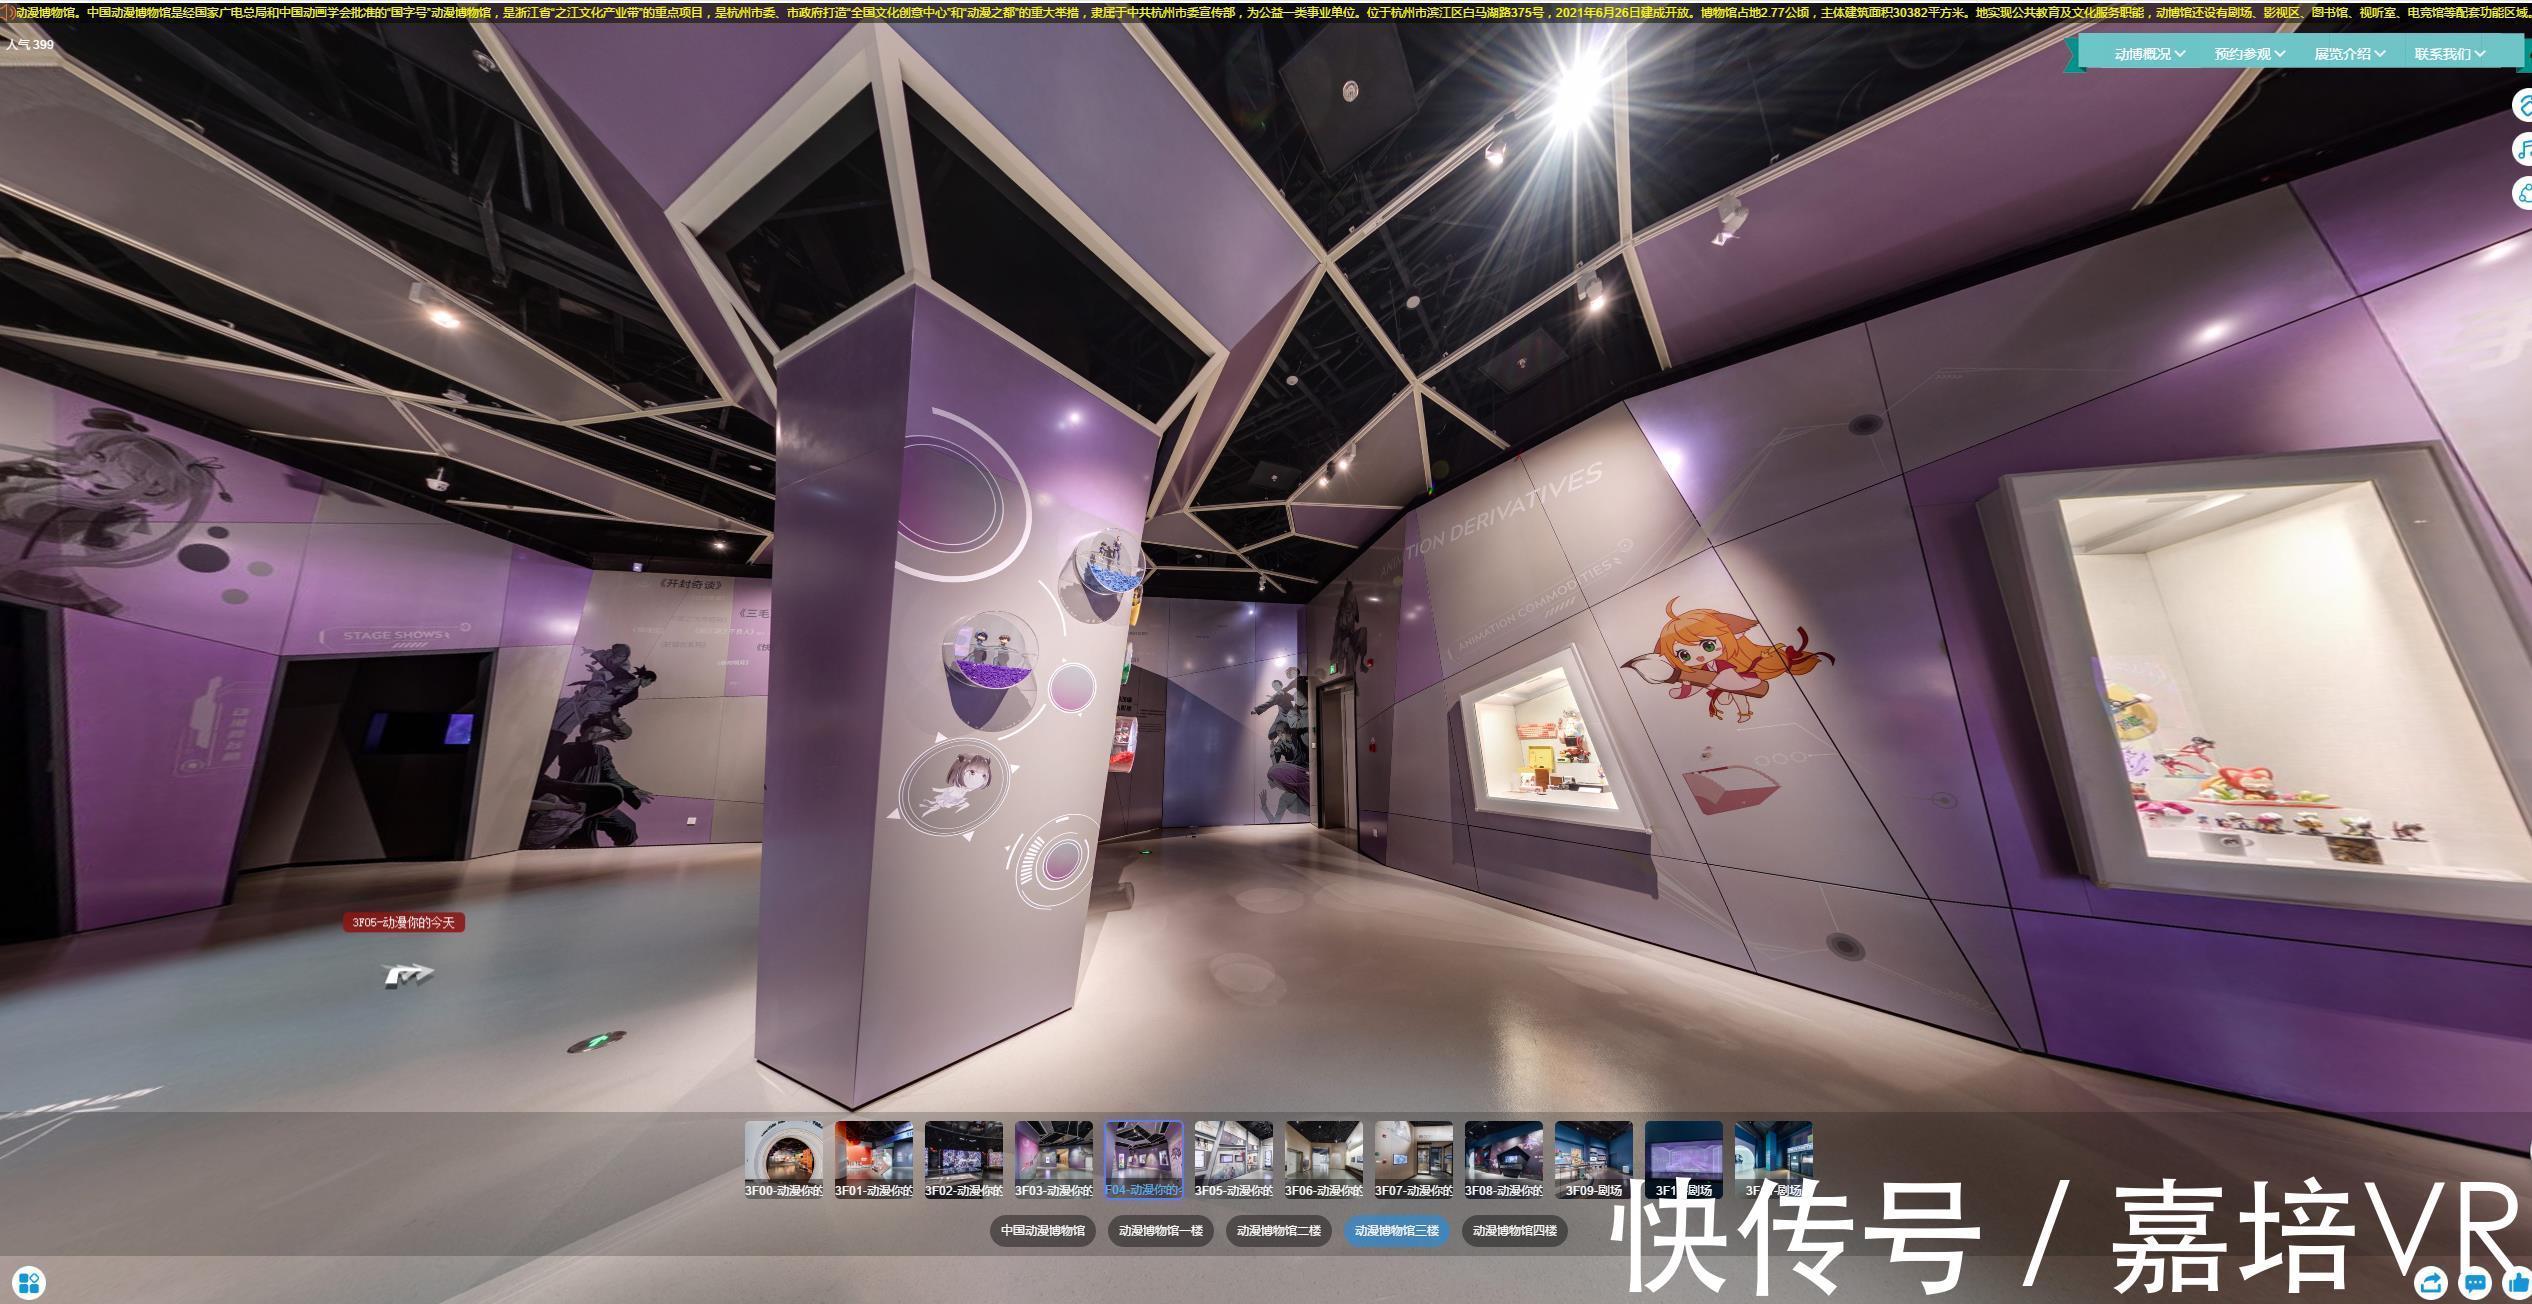Click the share arrow icon at bottom-right

[2431, 1282]
